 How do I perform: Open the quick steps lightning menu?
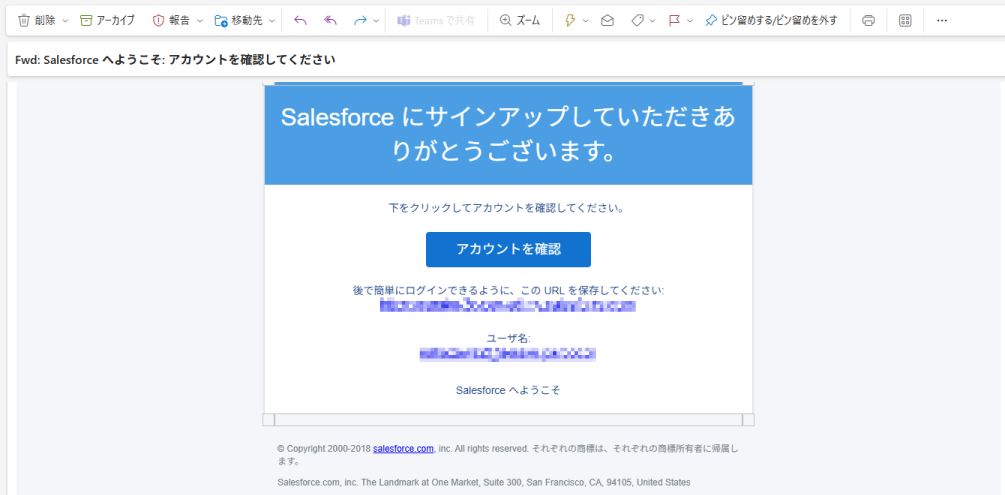coord(571,20)
